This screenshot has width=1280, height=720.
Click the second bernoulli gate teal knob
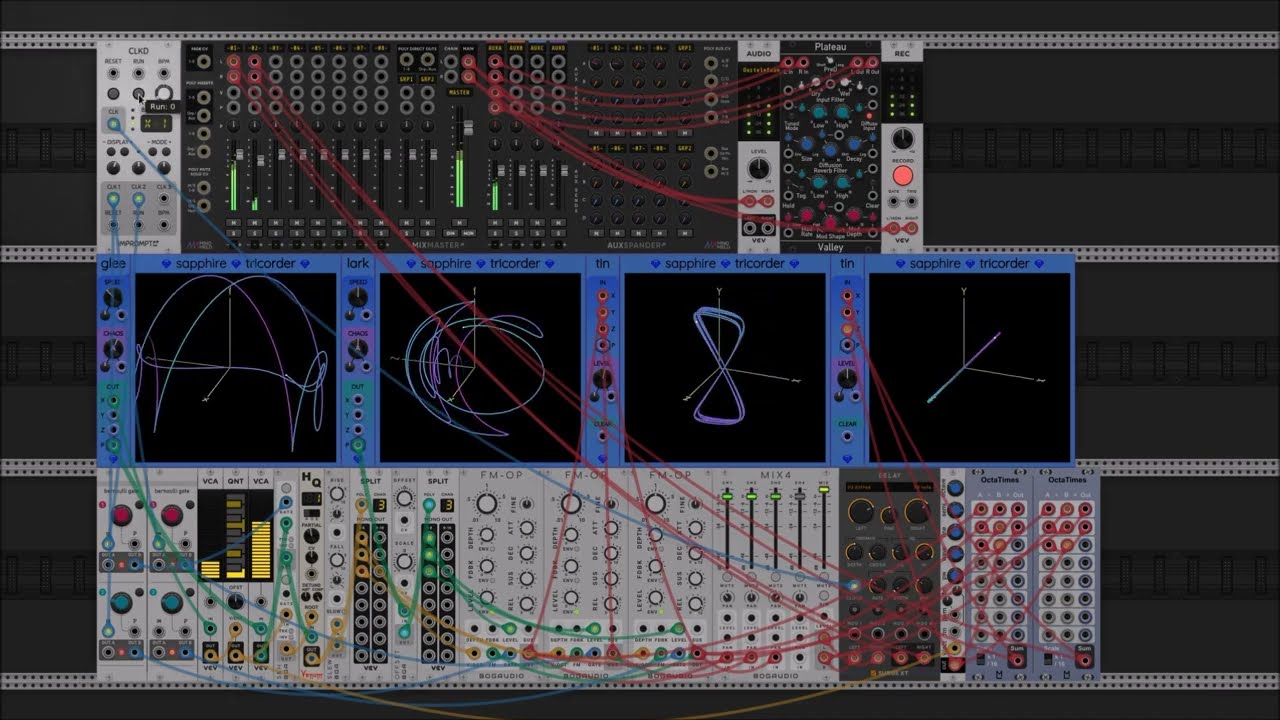coord(172,603)
